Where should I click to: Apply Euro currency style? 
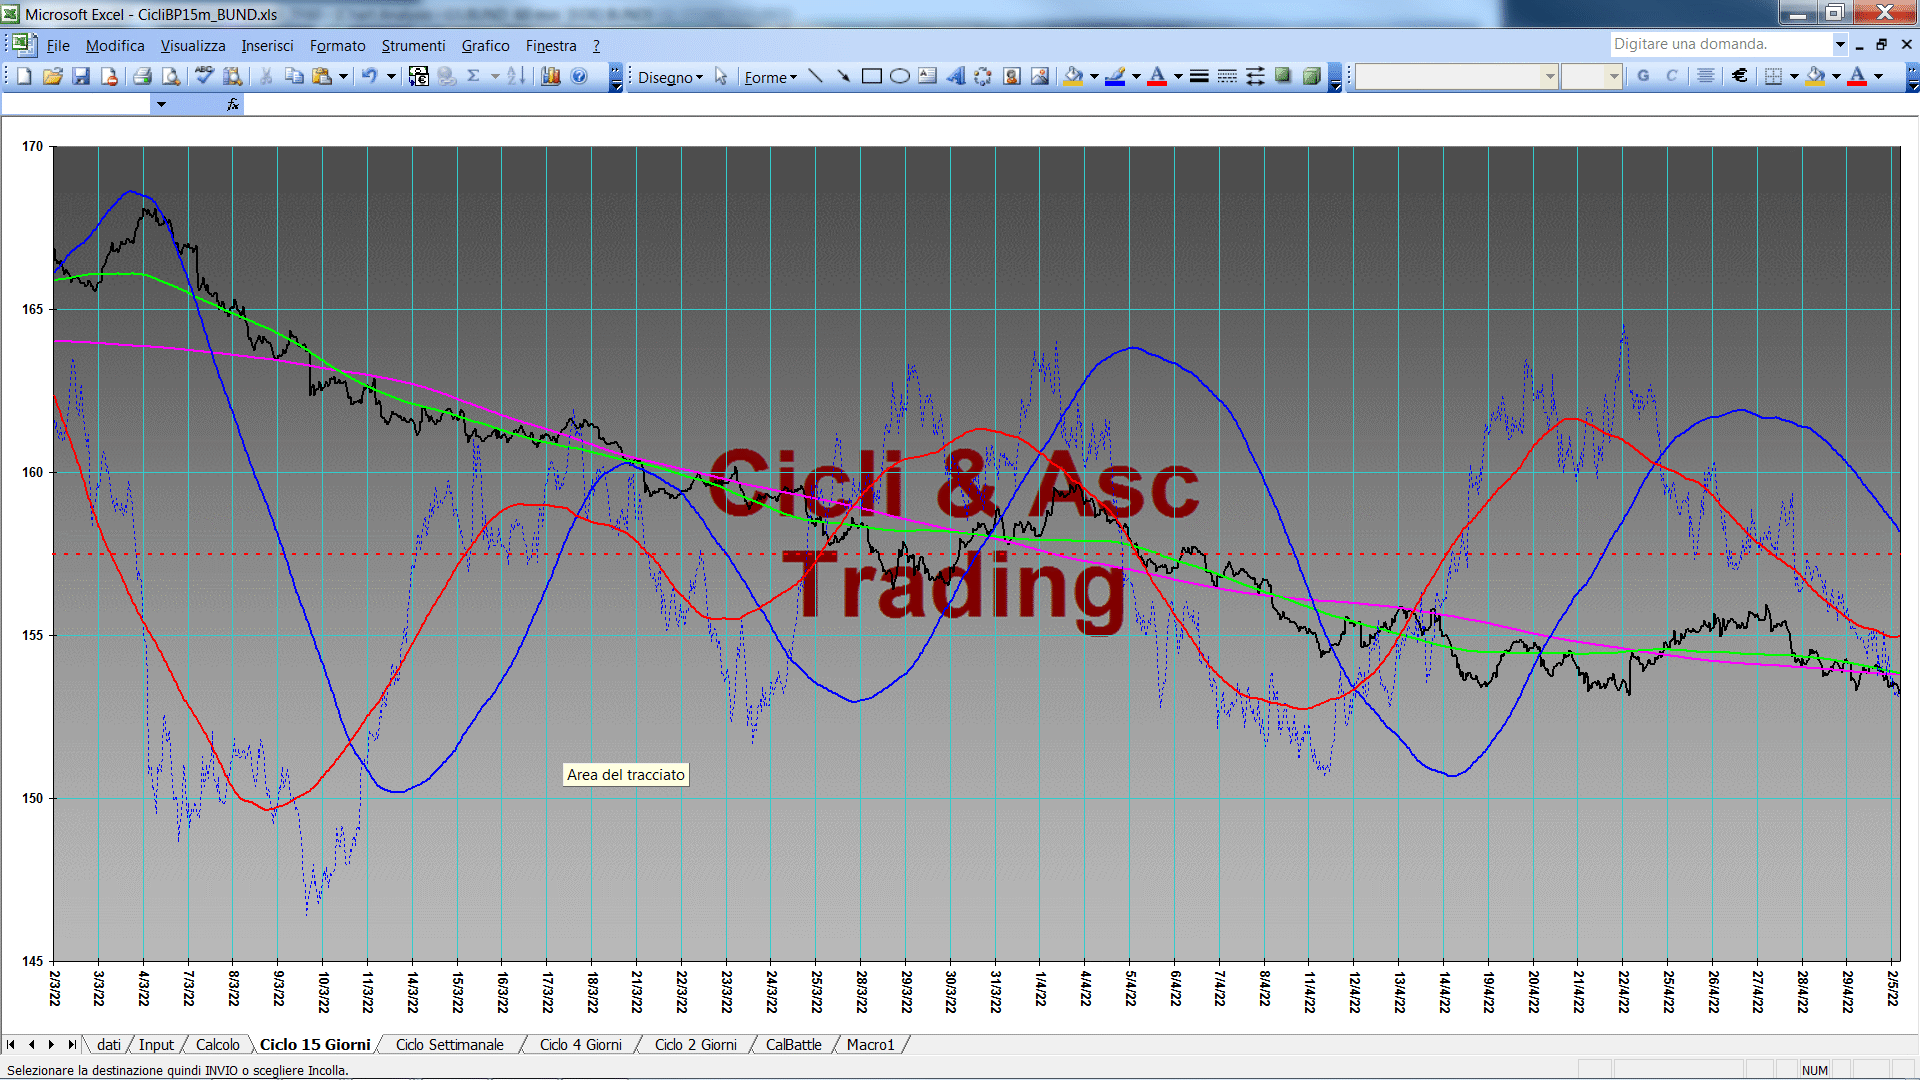tap(1740, 76)
